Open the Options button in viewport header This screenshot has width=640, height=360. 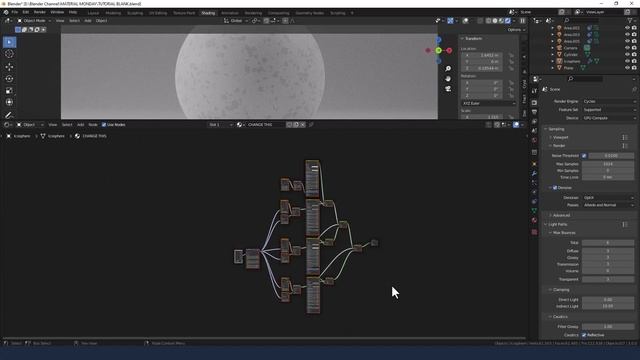pyautogui.click(x=516, y=30)
